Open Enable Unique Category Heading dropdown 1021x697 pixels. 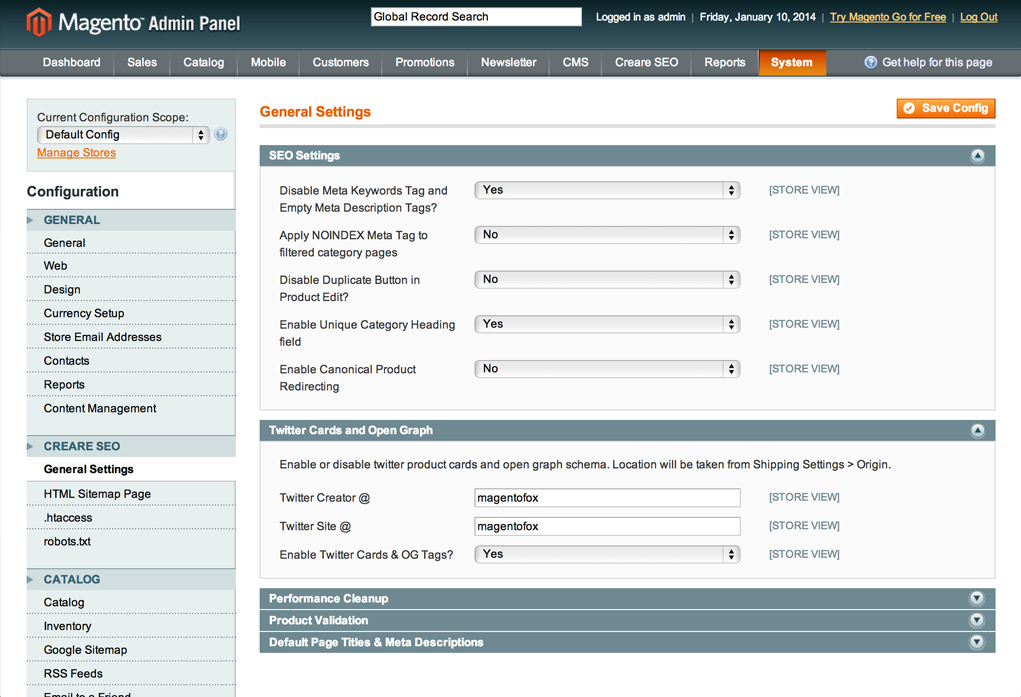click(x=607, y=324)
